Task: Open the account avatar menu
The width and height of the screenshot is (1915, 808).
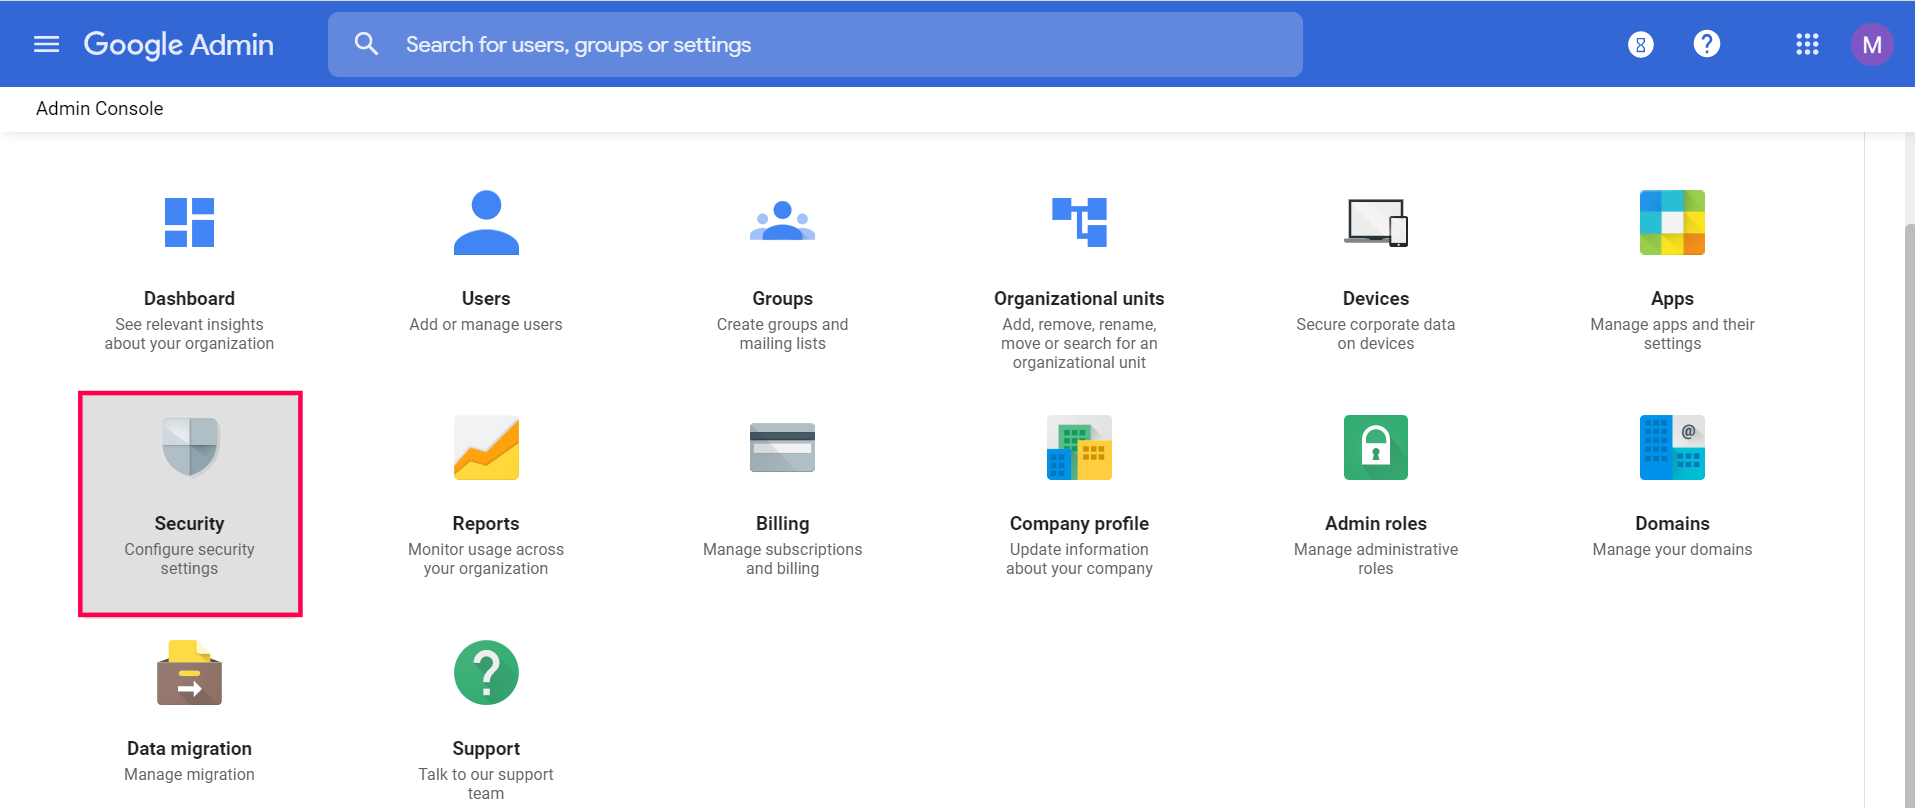Action: [1872, 44]
